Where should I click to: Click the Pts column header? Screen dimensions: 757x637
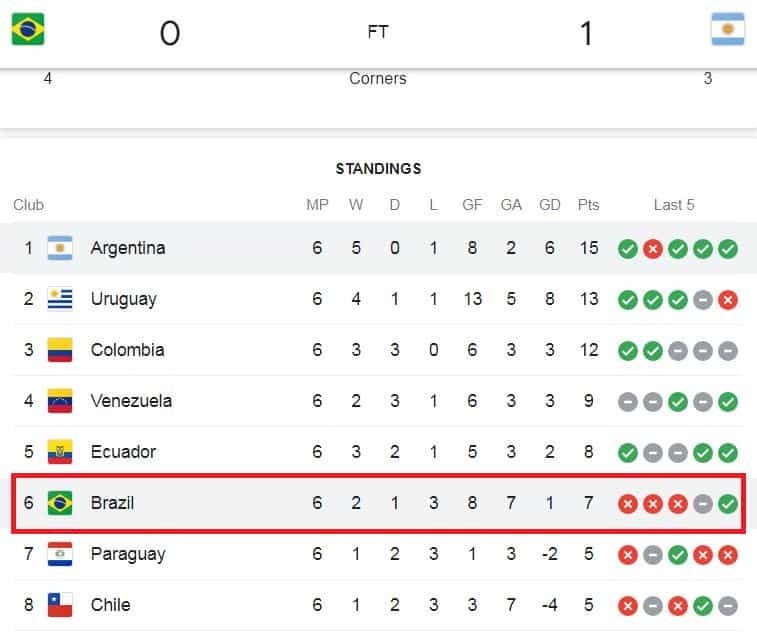(x=588, y=205)
